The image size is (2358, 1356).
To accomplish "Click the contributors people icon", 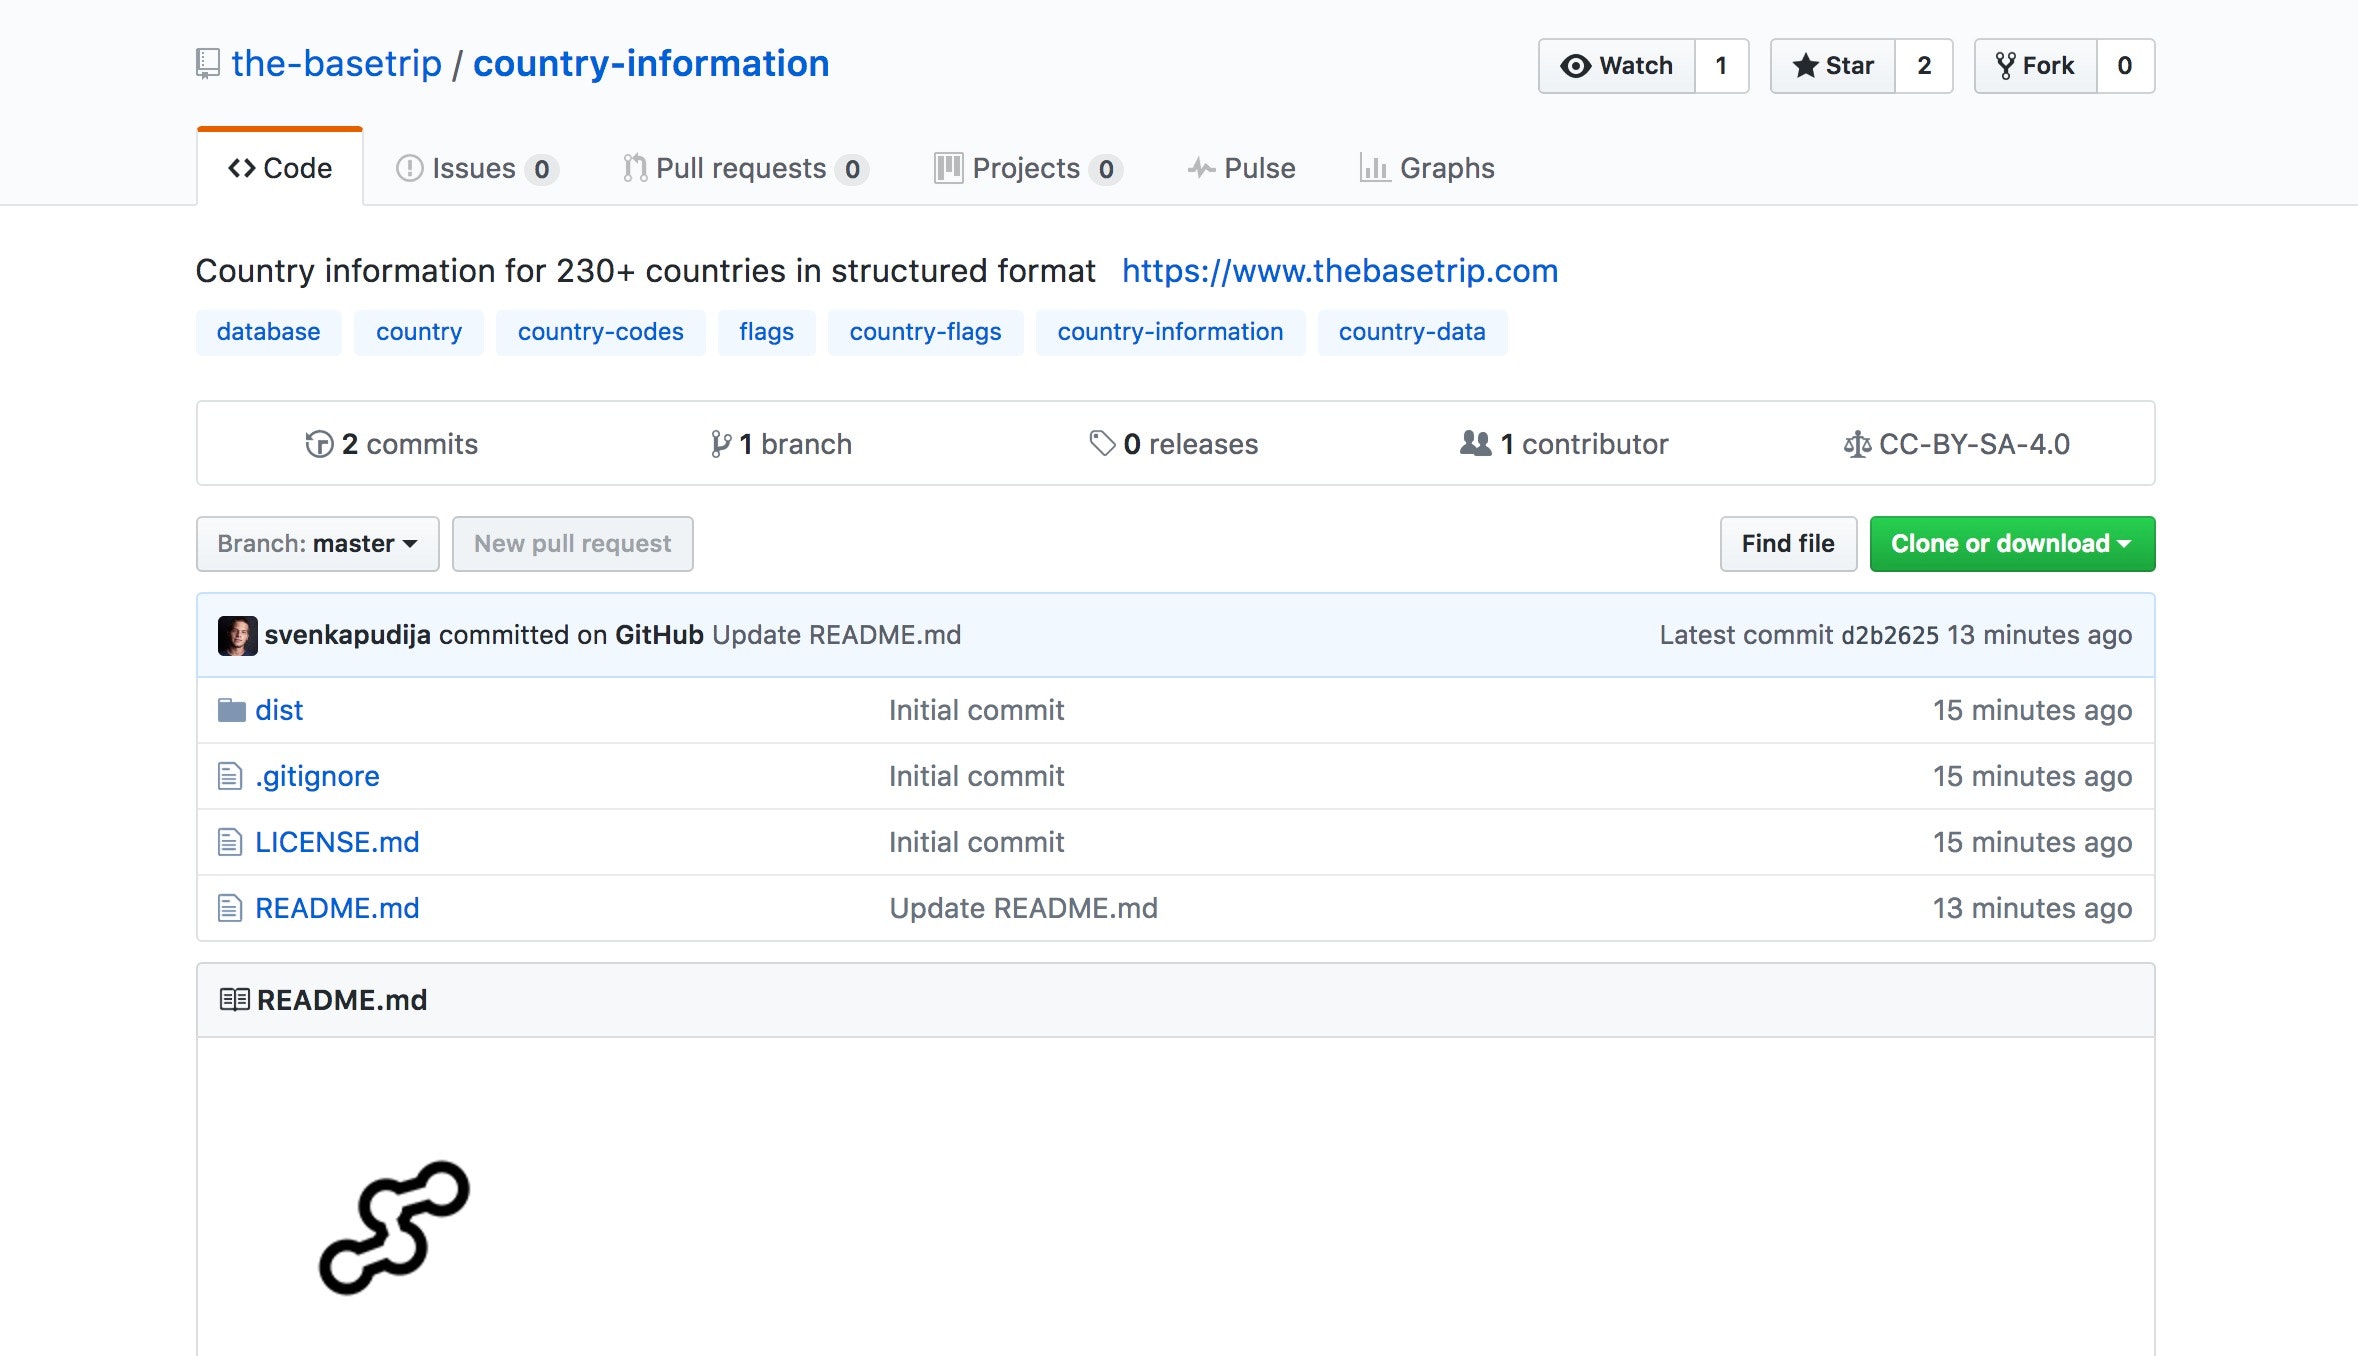I will [x=1474, y=443].
